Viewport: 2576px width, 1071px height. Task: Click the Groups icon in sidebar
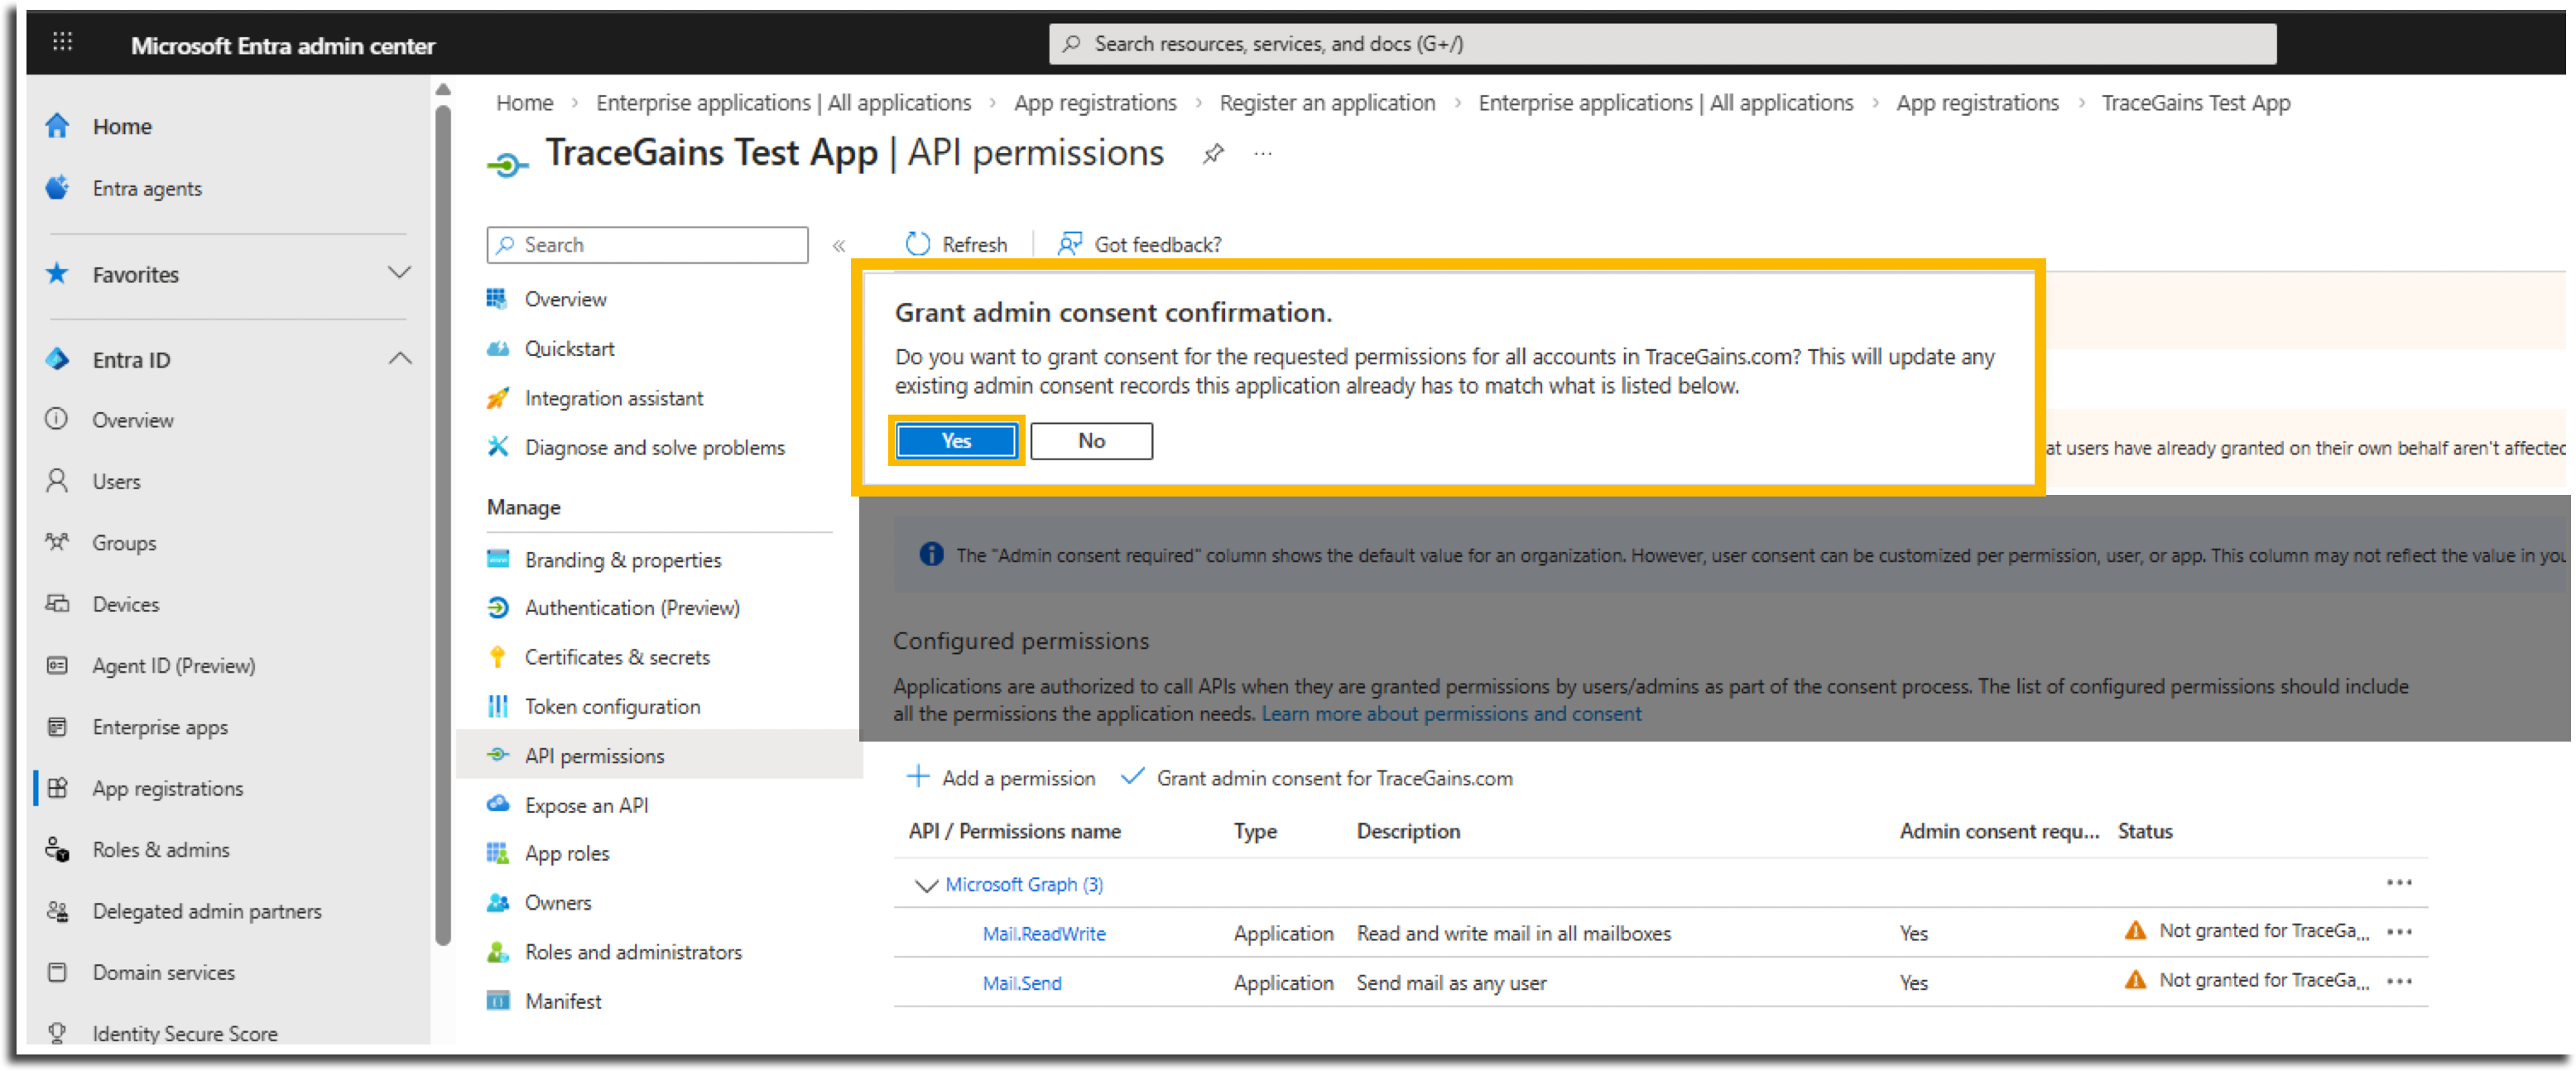[57, 543]
